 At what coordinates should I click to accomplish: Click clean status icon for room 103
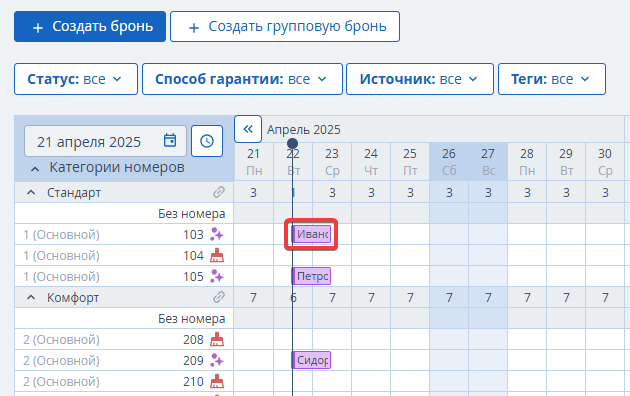[217, 234]
